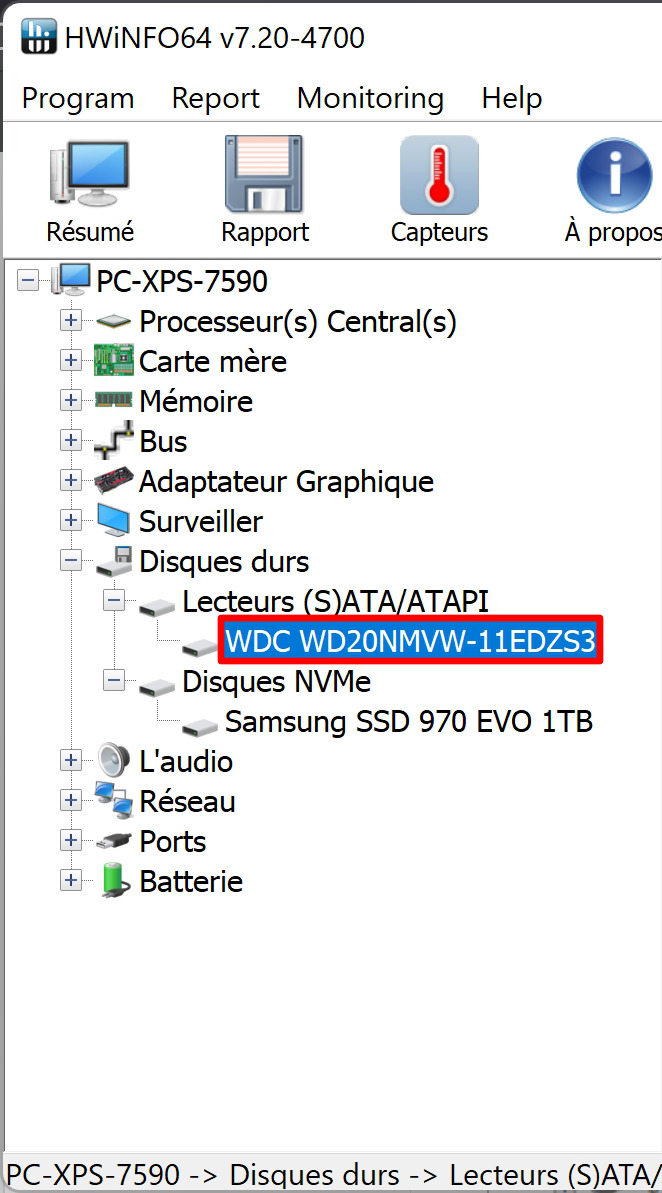This screenshot has height=1193, width=662.
Task: Click the Disques NVMe drive icon
Action: pos(158,686)
